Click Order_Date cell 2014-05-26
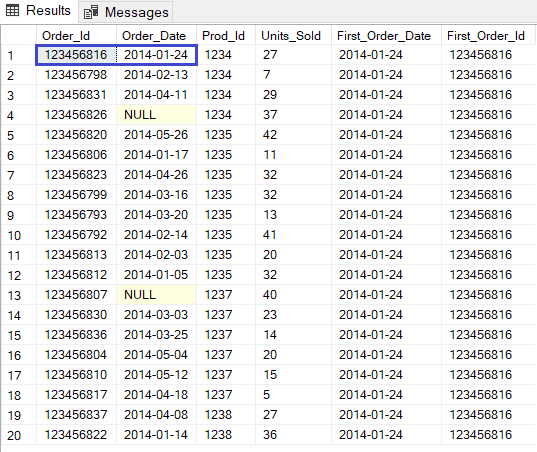The width and height of the screenshot is (537, 452). (157, 135)
